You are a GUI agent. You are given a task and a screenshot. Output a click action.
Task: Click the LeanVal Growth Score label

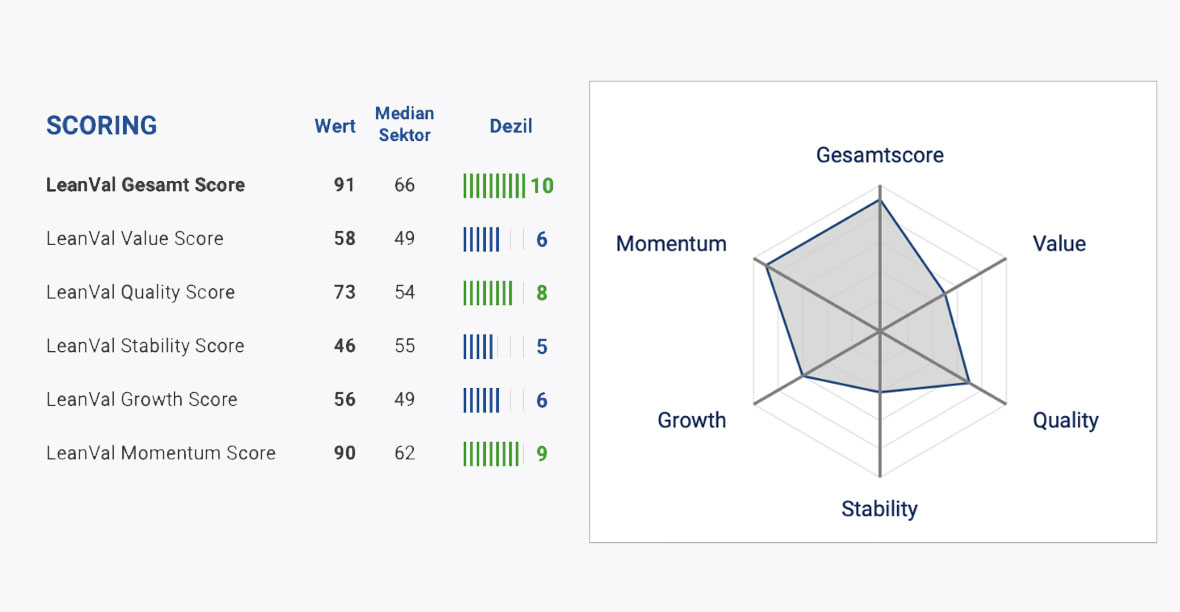click(x=142, y=400)
